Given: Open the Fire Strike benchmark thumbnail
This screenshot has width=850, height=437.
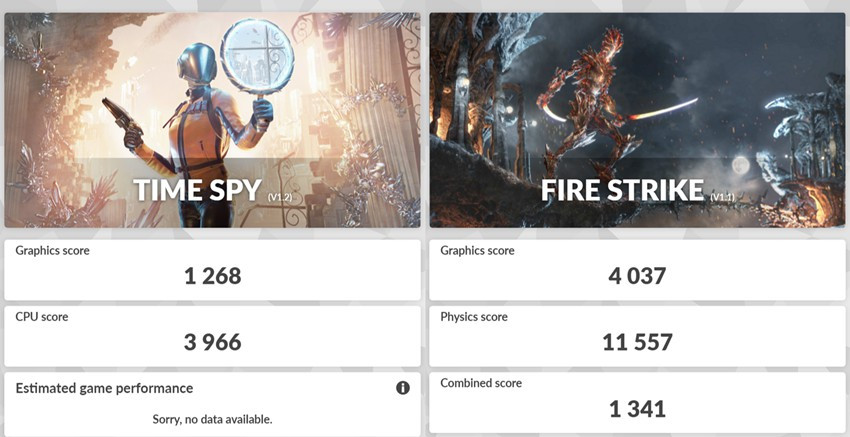Looking at the screenshot, I should [637, 120].
